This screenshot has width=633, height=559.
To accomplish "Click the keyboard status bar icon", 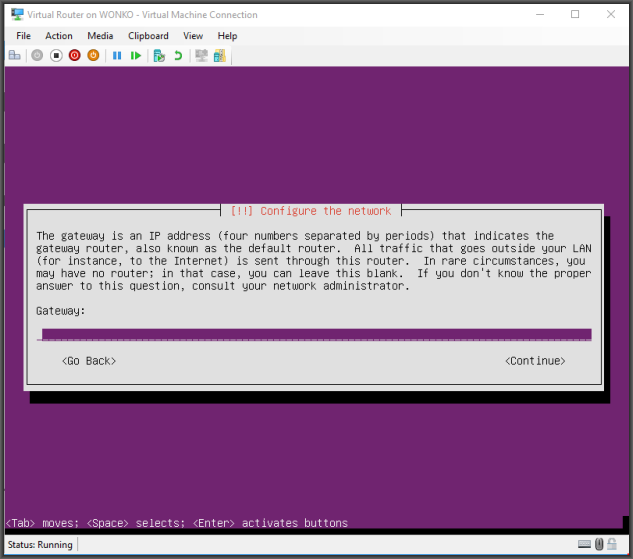I will [x=584, y=544].
